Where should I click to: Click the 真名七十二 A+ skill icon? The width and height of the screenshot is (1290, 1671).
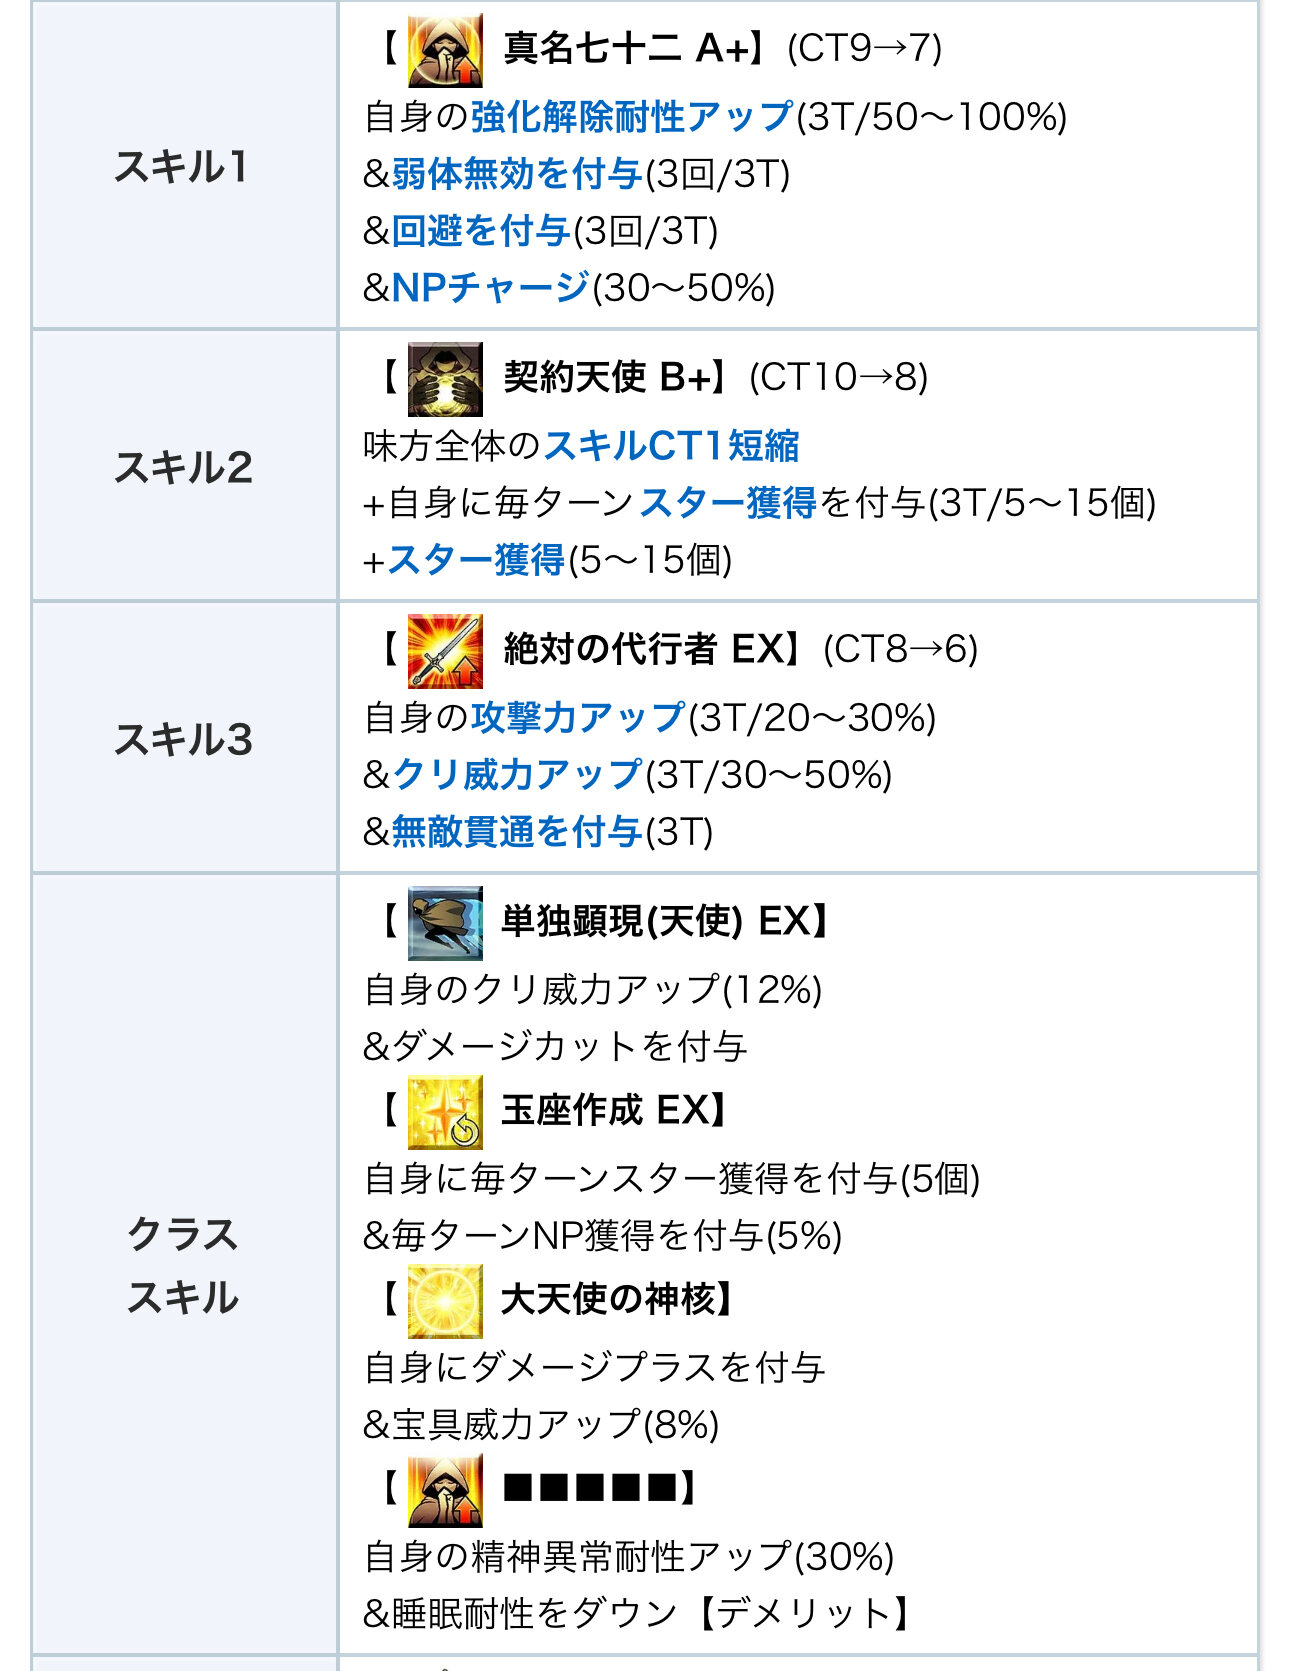tap(445, 50)
